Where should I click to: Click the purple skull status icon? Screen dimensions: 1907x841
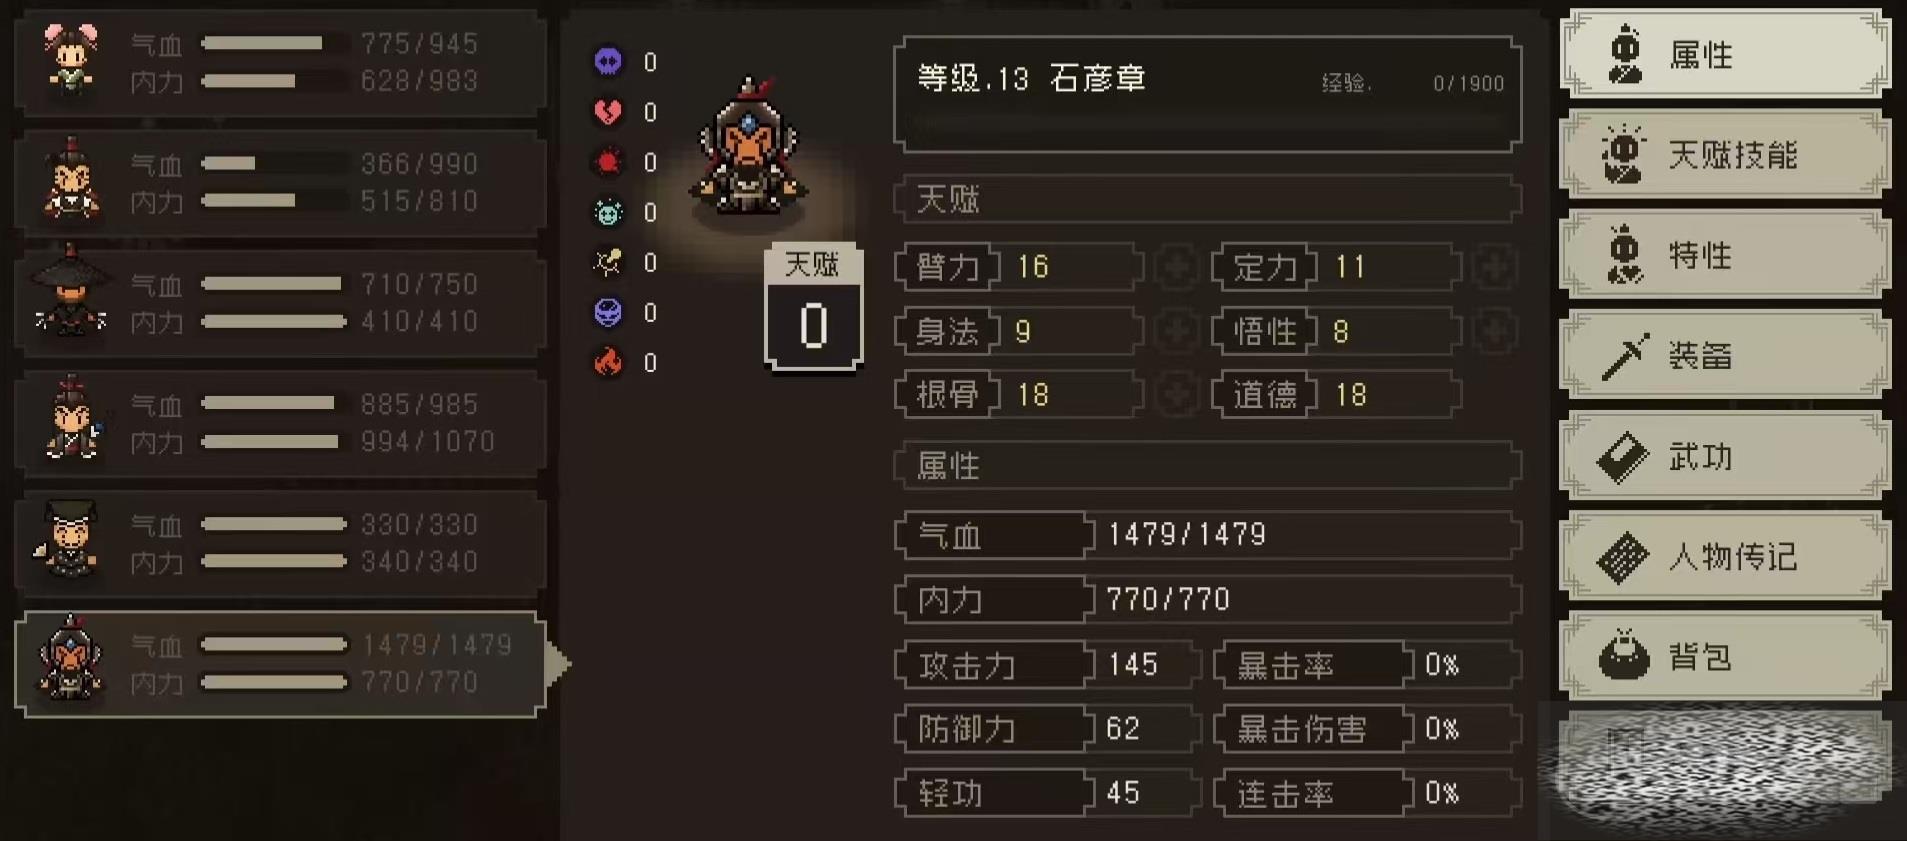[x=608, y=62]
